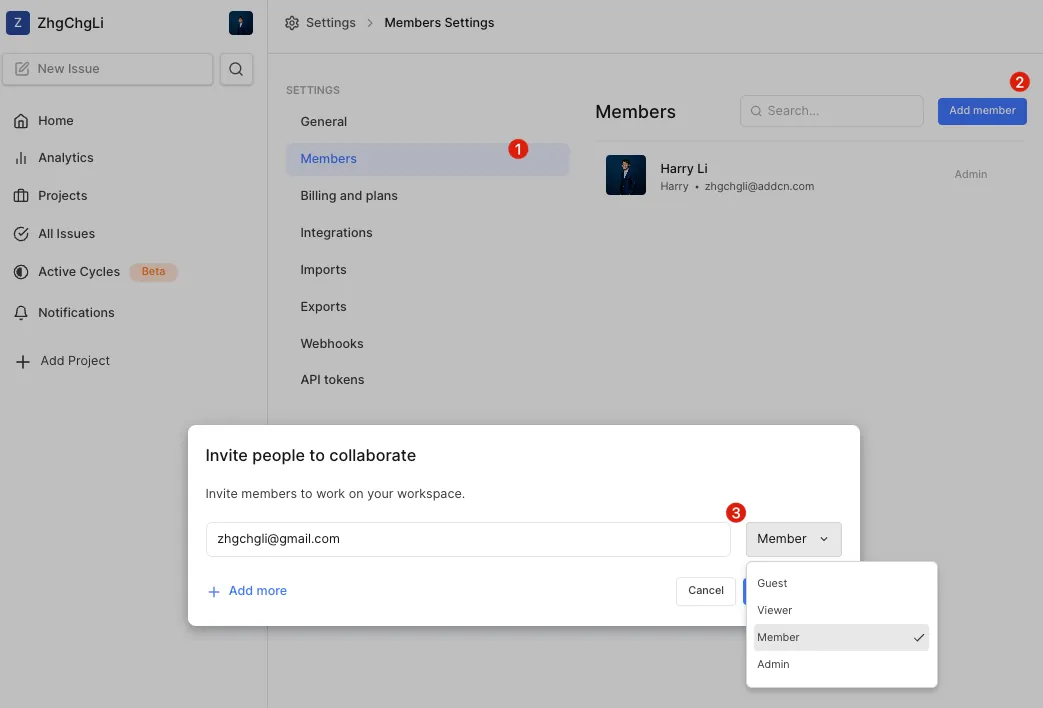The height and width of the screenshot is (708, 1043).
Task: Click the Home icon in sidebar
Action: click(x=21, y=121)
